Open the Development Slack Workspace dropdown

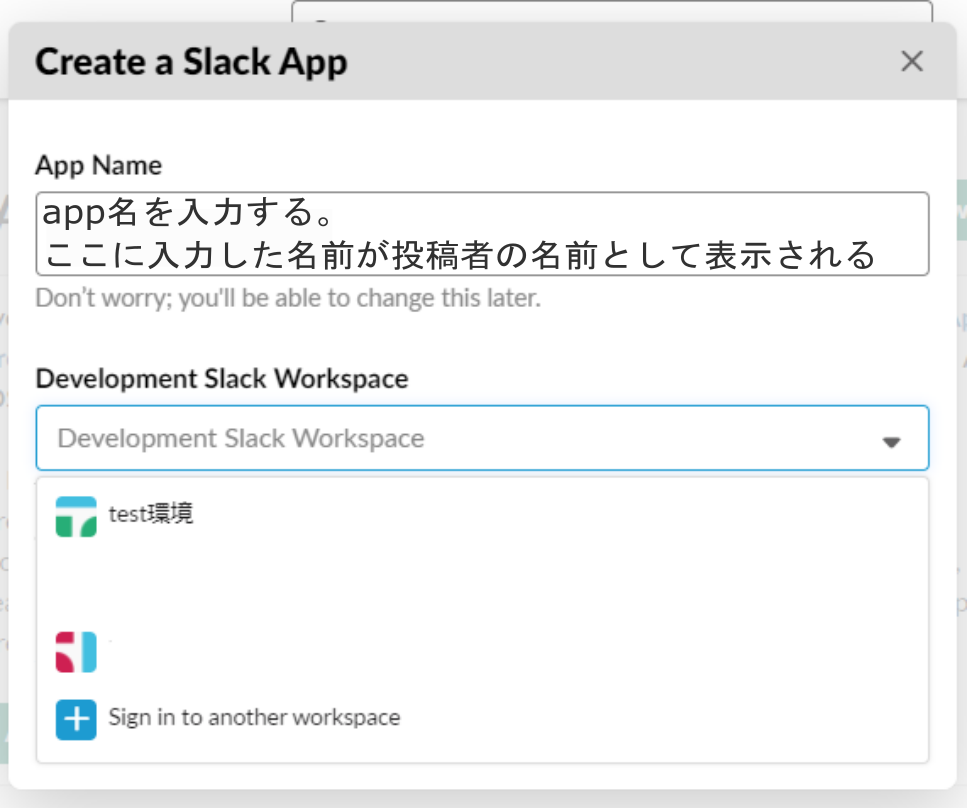click(482, 438)
